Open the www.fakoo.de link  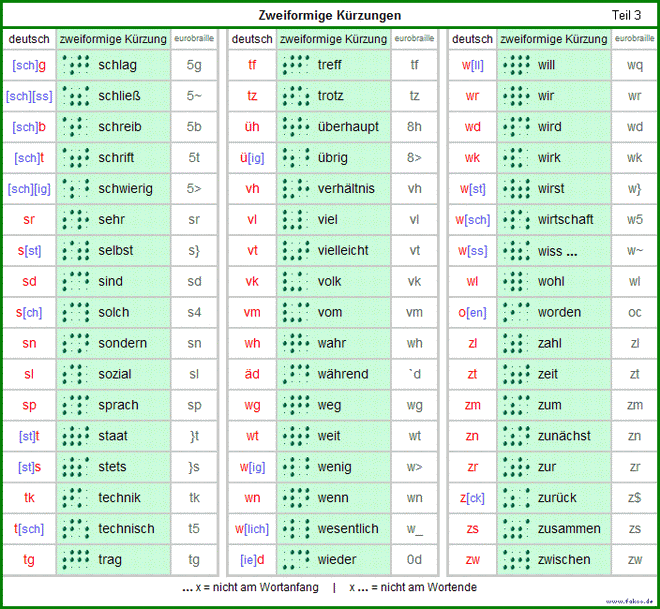tap(630, 601)
